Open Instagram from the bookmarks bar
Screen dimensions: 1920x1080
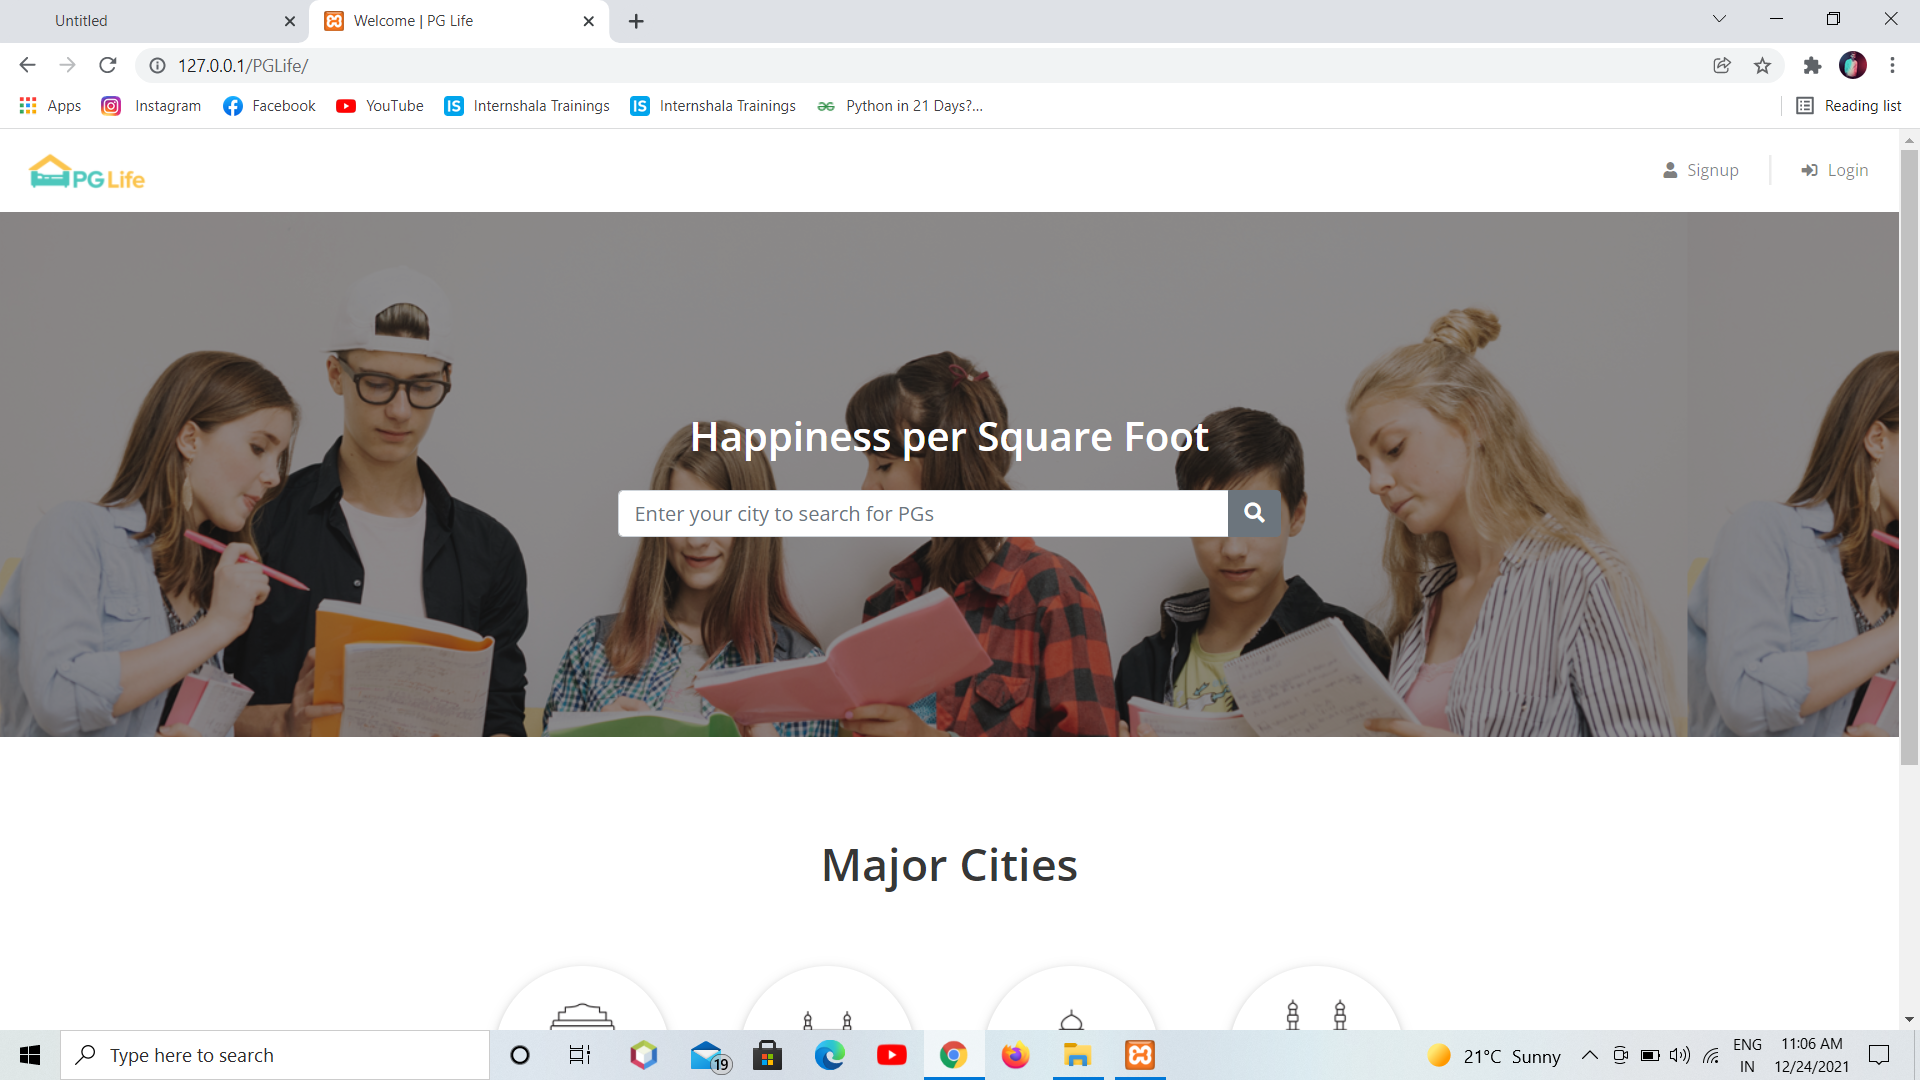[150, 105]
